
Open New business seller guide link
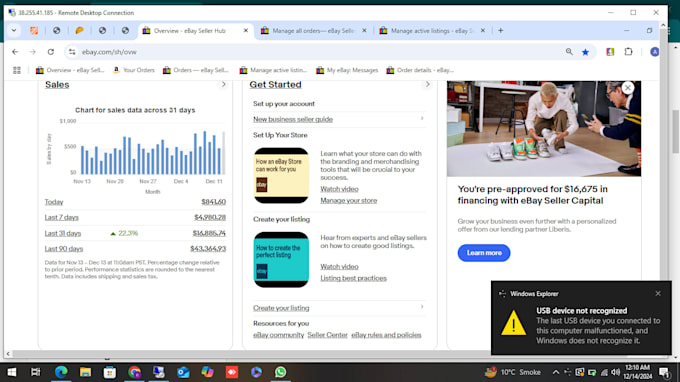point(293,119)
